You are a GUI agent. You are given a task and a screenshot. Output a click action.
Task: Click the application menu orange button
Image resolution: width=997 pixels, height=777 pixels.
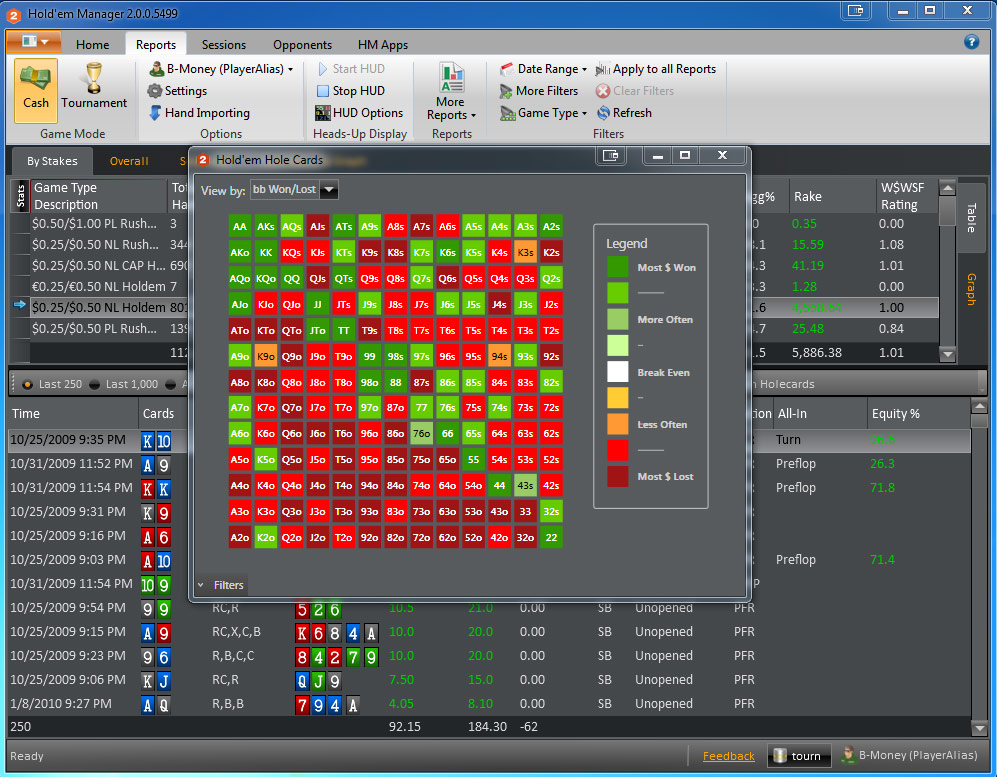(34, 42)
